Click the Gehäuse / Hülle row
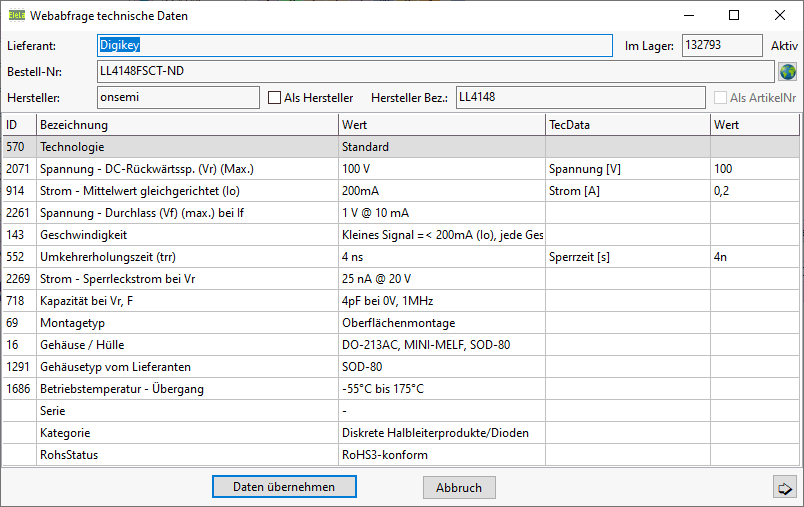This screenshot has width=804, height=507. (x=186, y=345)
